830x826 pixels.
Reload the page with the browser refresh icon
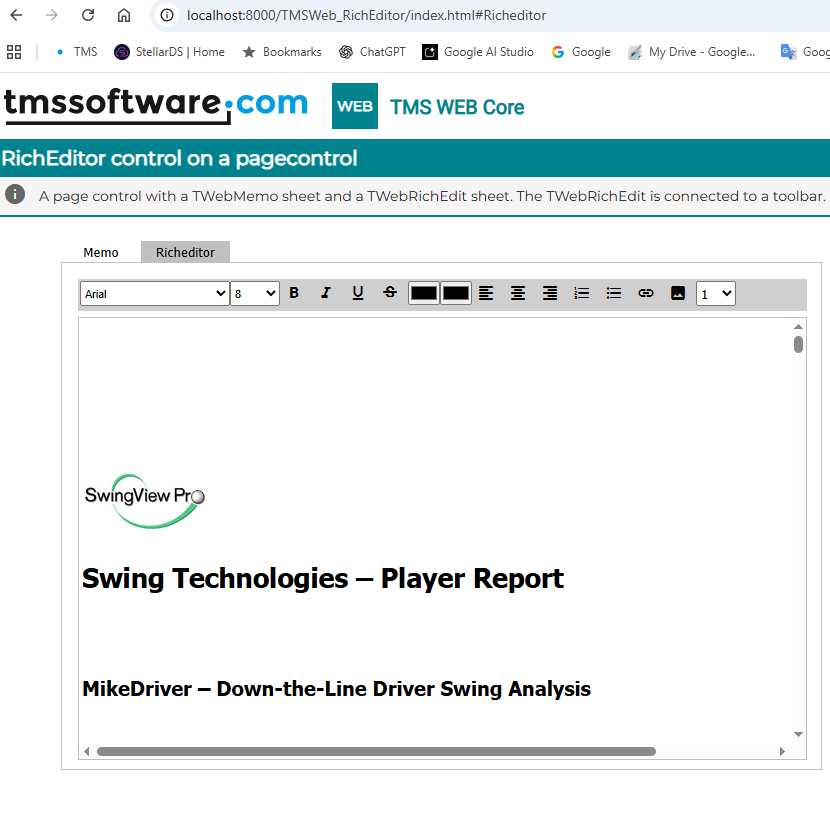tap(88, 16)
